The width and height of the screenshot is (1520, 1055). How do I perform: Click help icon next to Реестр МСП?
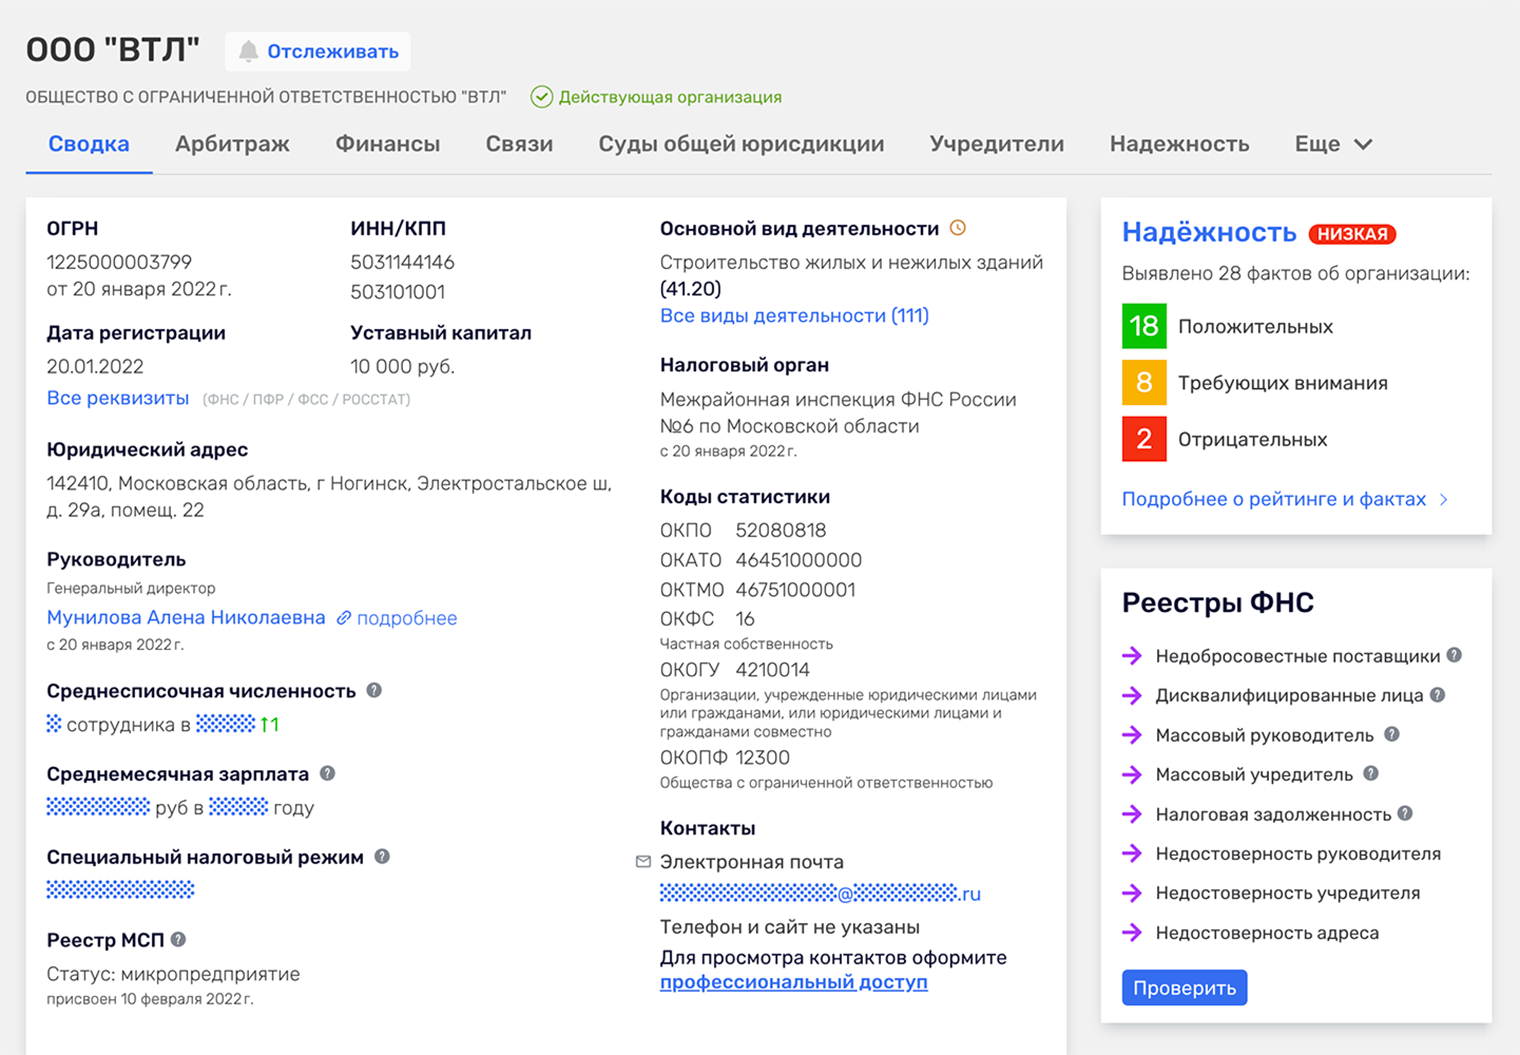click(178, 939)
